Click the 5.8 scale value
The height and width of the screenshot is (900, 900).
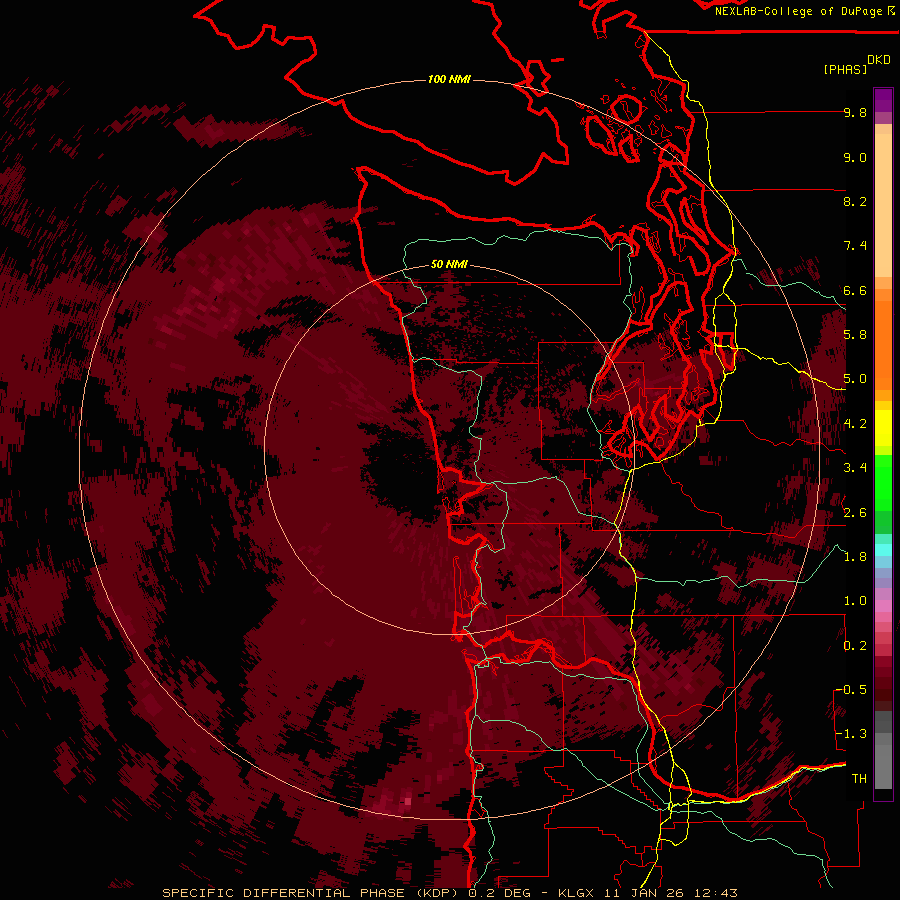coord(855,335)
